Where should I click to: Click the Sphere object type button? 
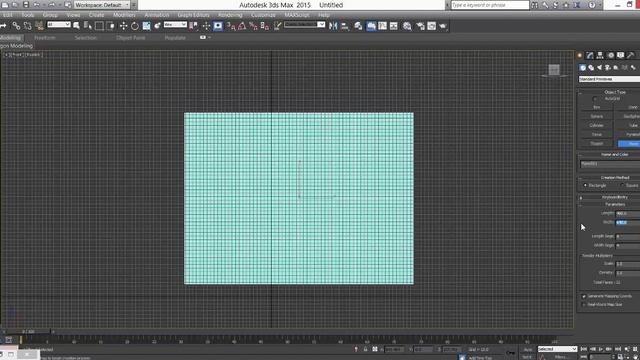597,116
